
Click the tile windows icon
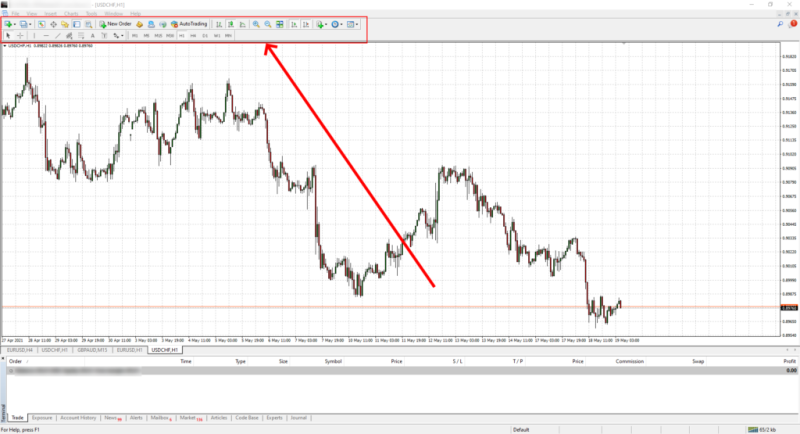(280, 23)
